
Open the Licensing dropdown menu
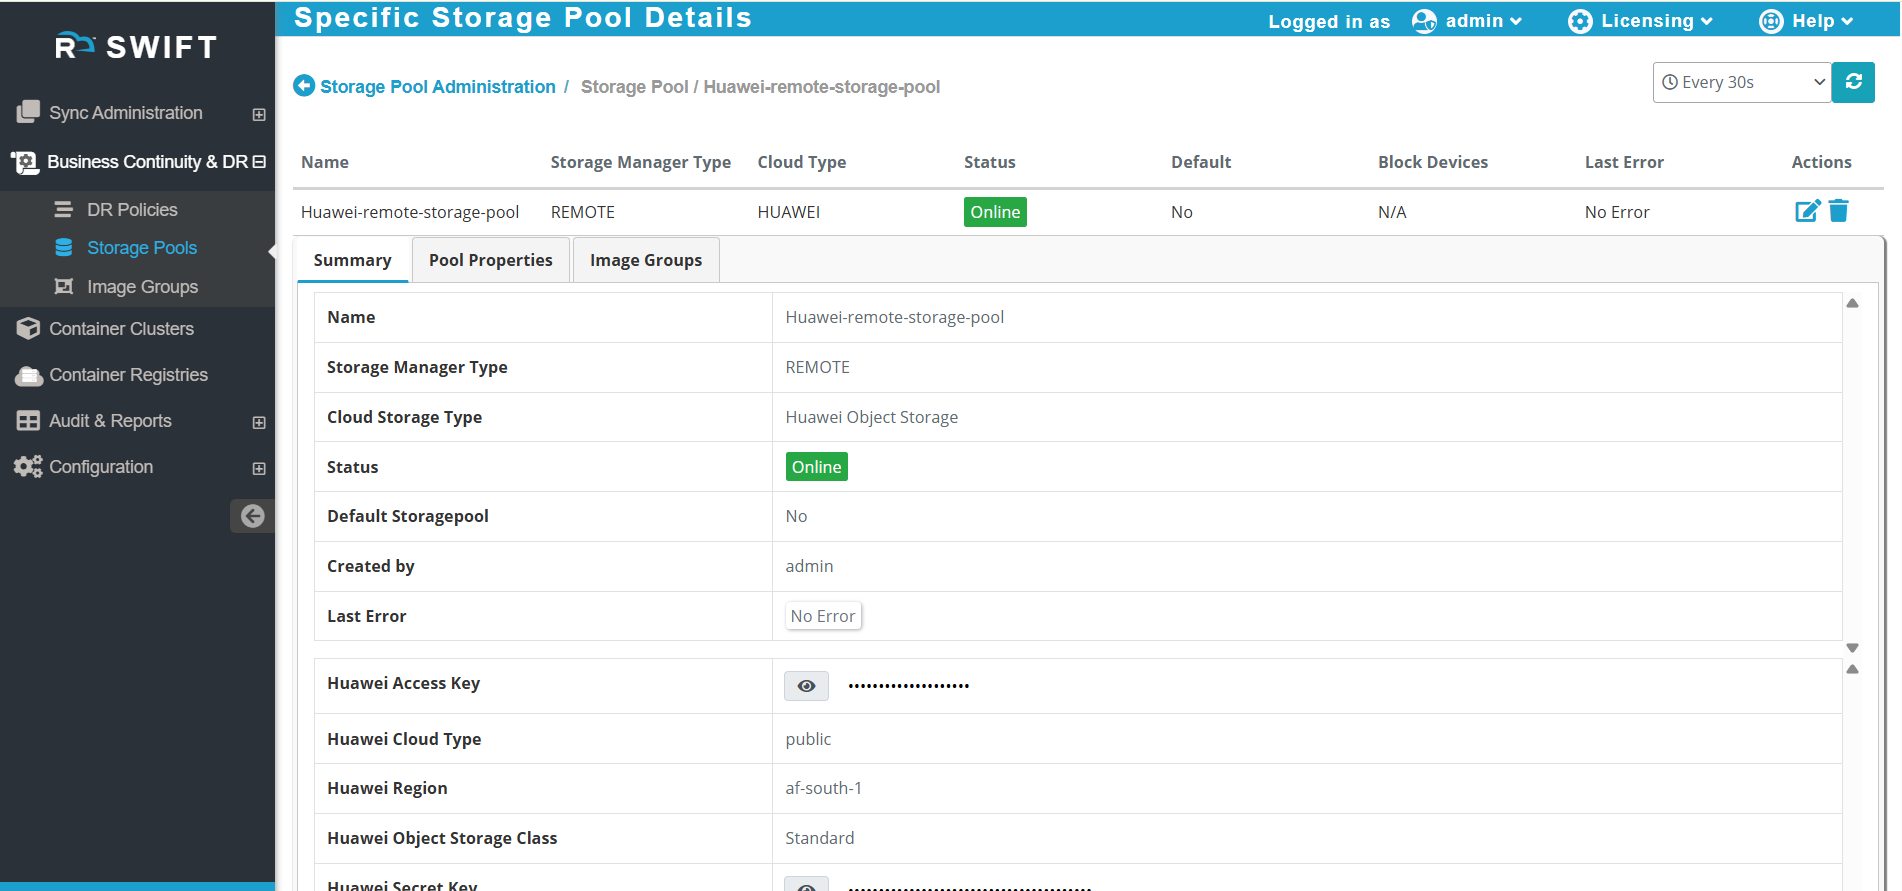coord(1656,21)
